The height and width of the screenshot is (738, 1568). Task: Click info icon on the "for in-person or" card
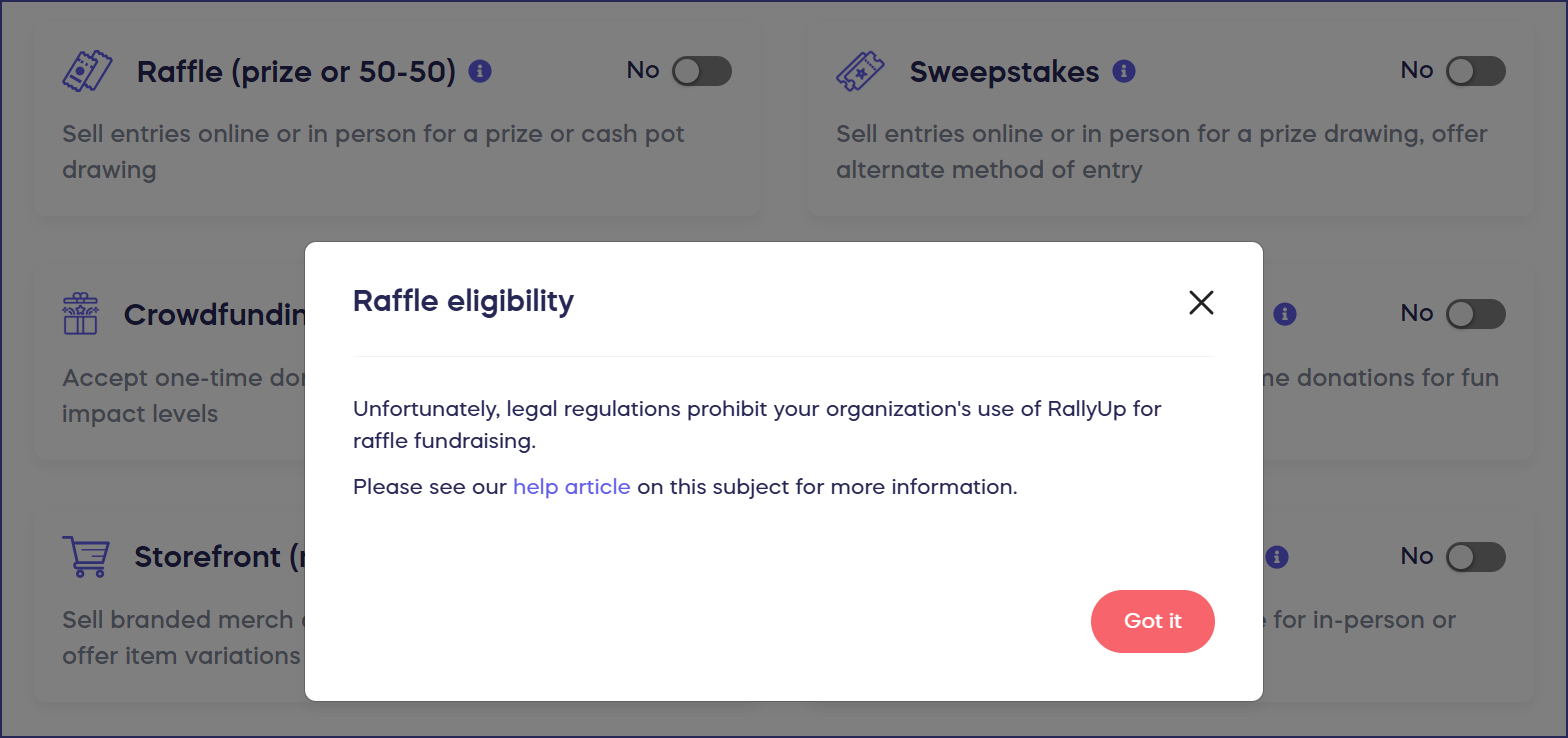(x=1277, y=557)
